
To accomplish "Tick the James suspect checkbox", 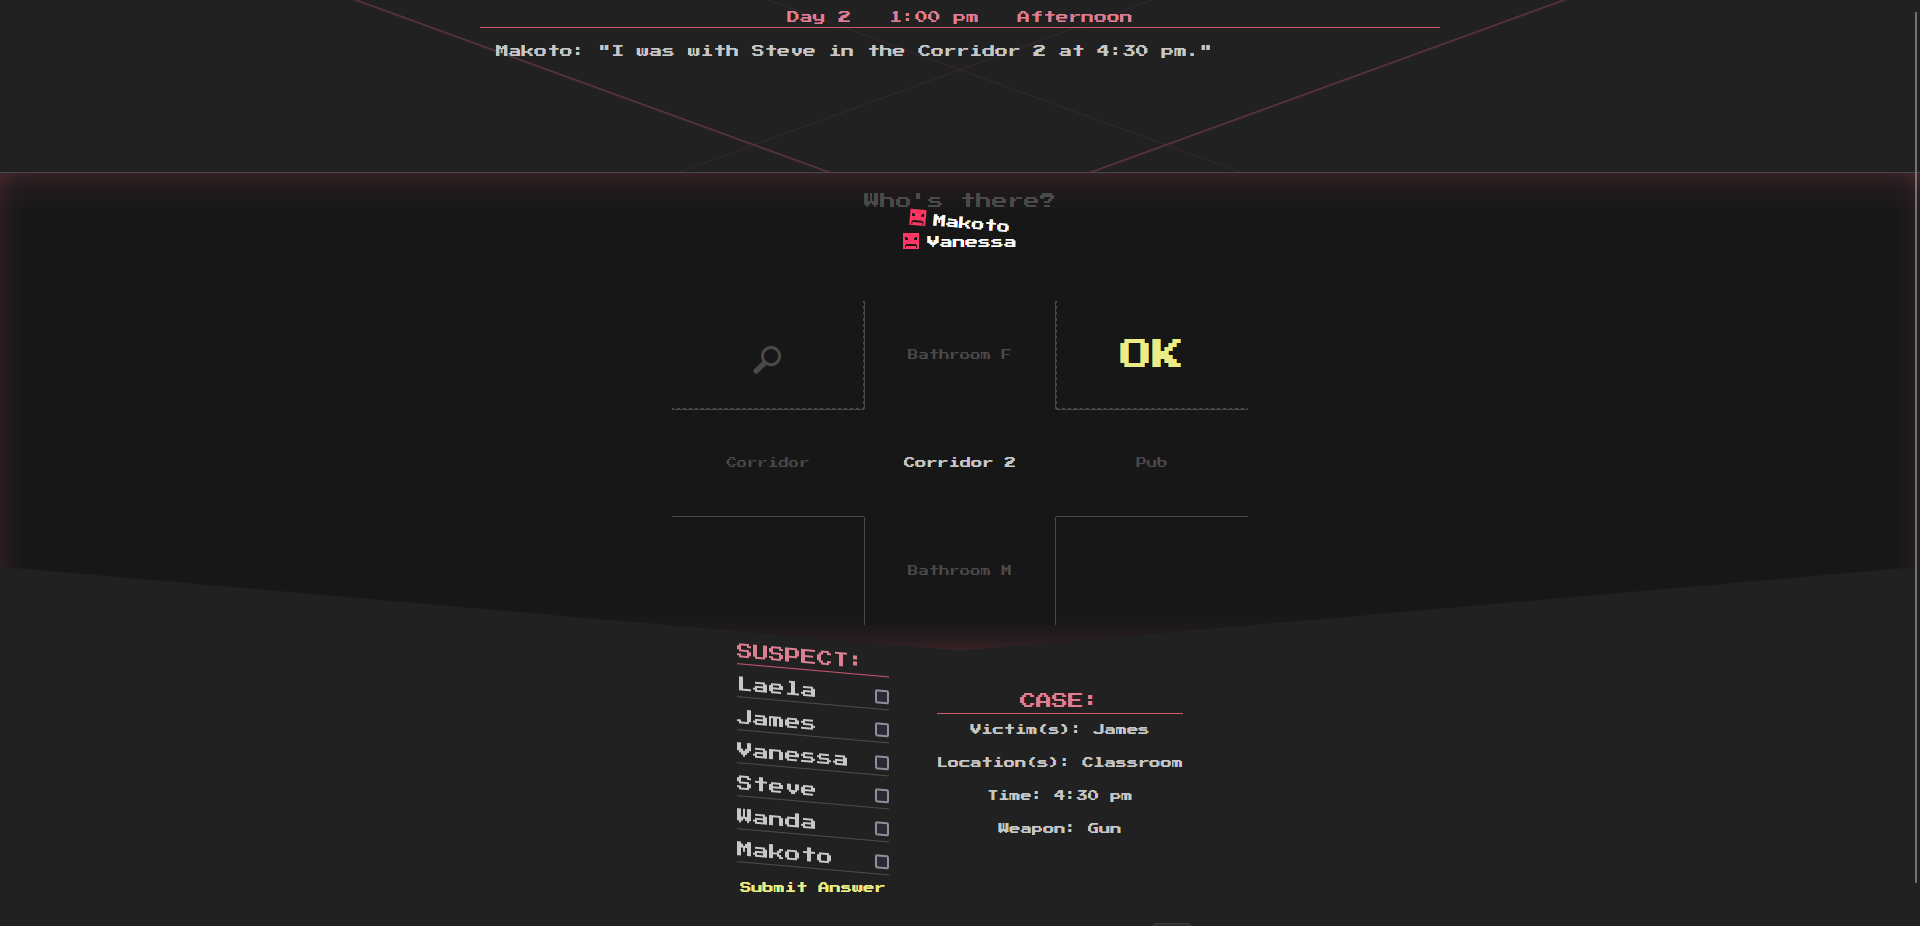I will (881, 730).
